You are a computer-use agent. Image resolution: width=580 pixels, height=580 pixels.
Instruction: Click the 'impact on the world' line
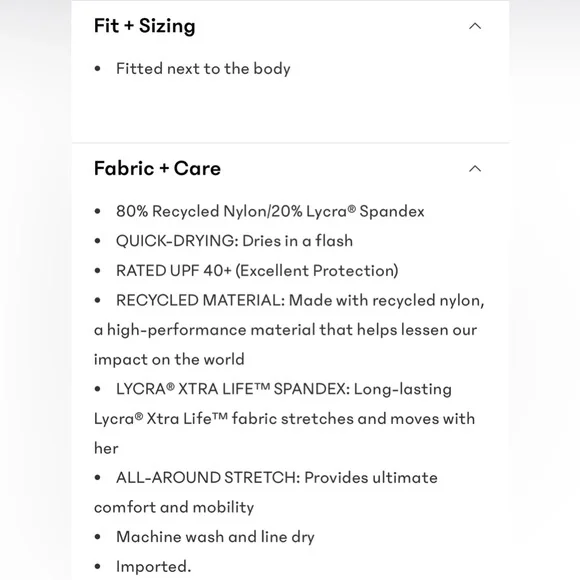click(169, 360)
